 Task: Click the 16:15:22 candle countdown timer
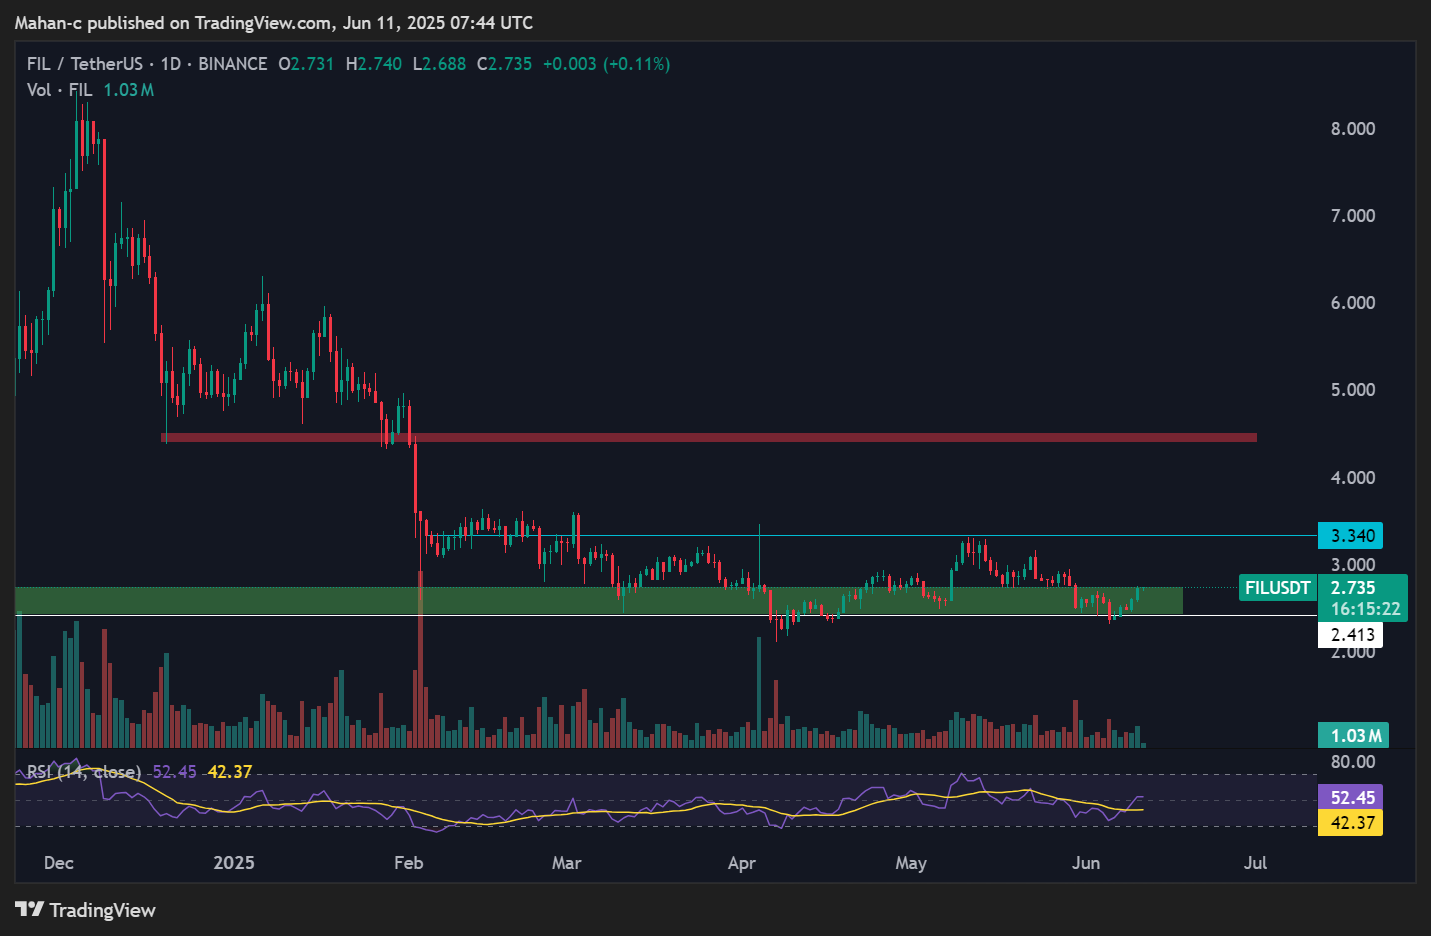(1364, 609)
